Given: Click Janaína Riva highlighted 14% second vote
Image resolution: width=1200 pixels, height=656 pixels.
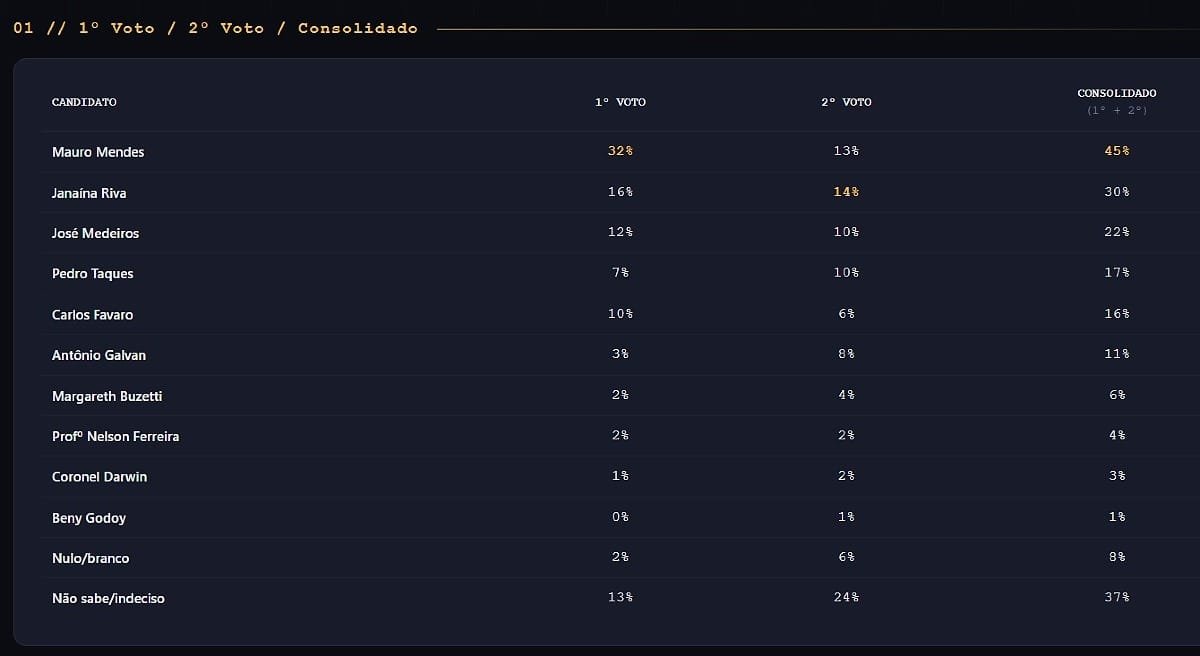Looking at the screenshot, I should [x=846, y=191].
